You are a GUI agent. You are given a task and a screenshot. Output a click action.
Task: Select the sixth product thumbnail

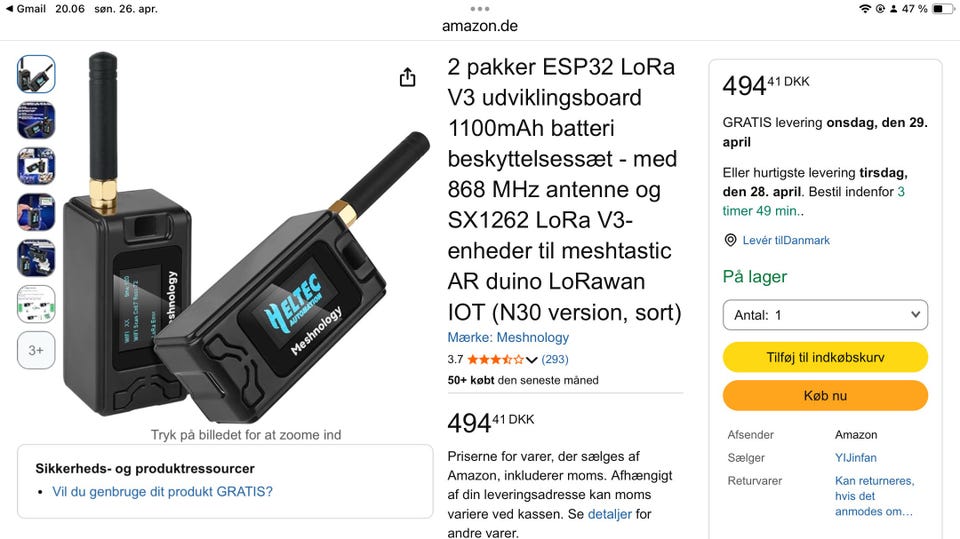36,304
